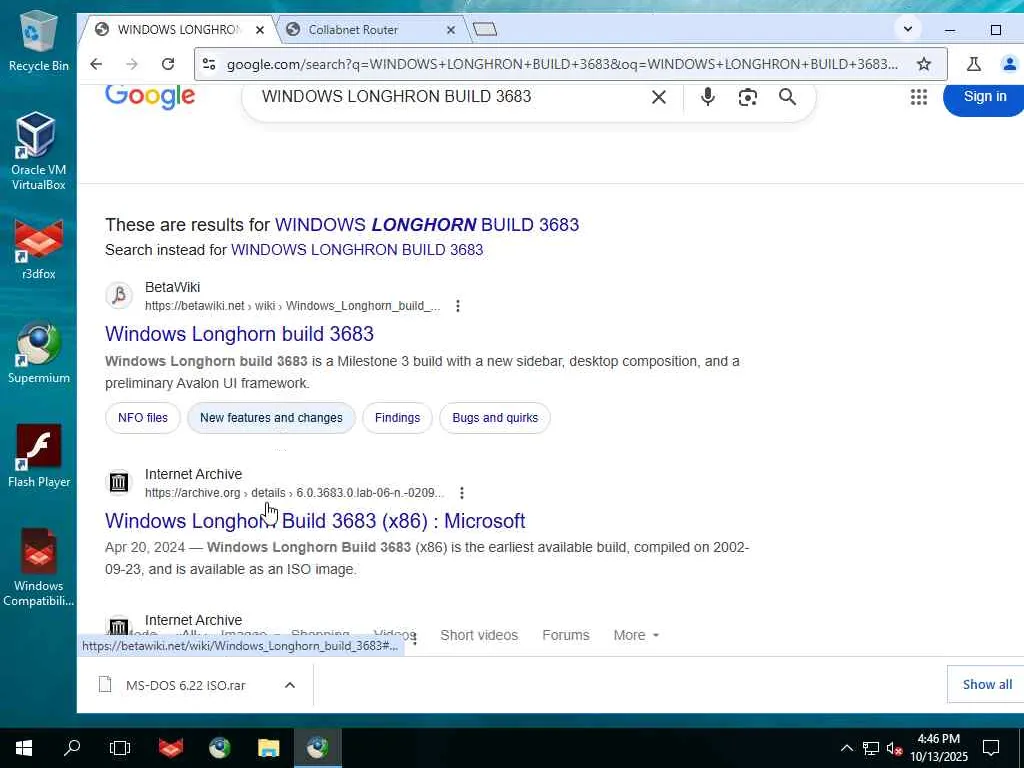
Task: Close the Collabnet Router tab
Action: [451, 30]
